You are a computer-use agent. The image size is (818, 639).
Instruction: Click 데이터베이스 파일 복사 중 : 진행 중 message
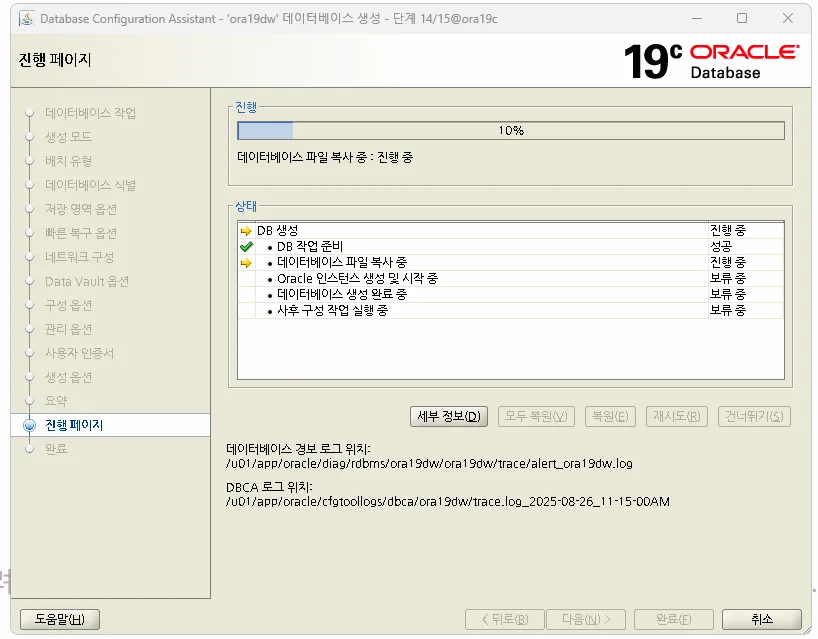point(325,157)
